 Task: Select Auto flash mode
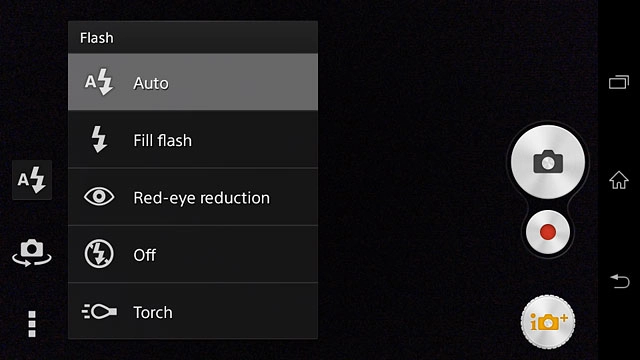pyautogui.click(x=193, y=82)
